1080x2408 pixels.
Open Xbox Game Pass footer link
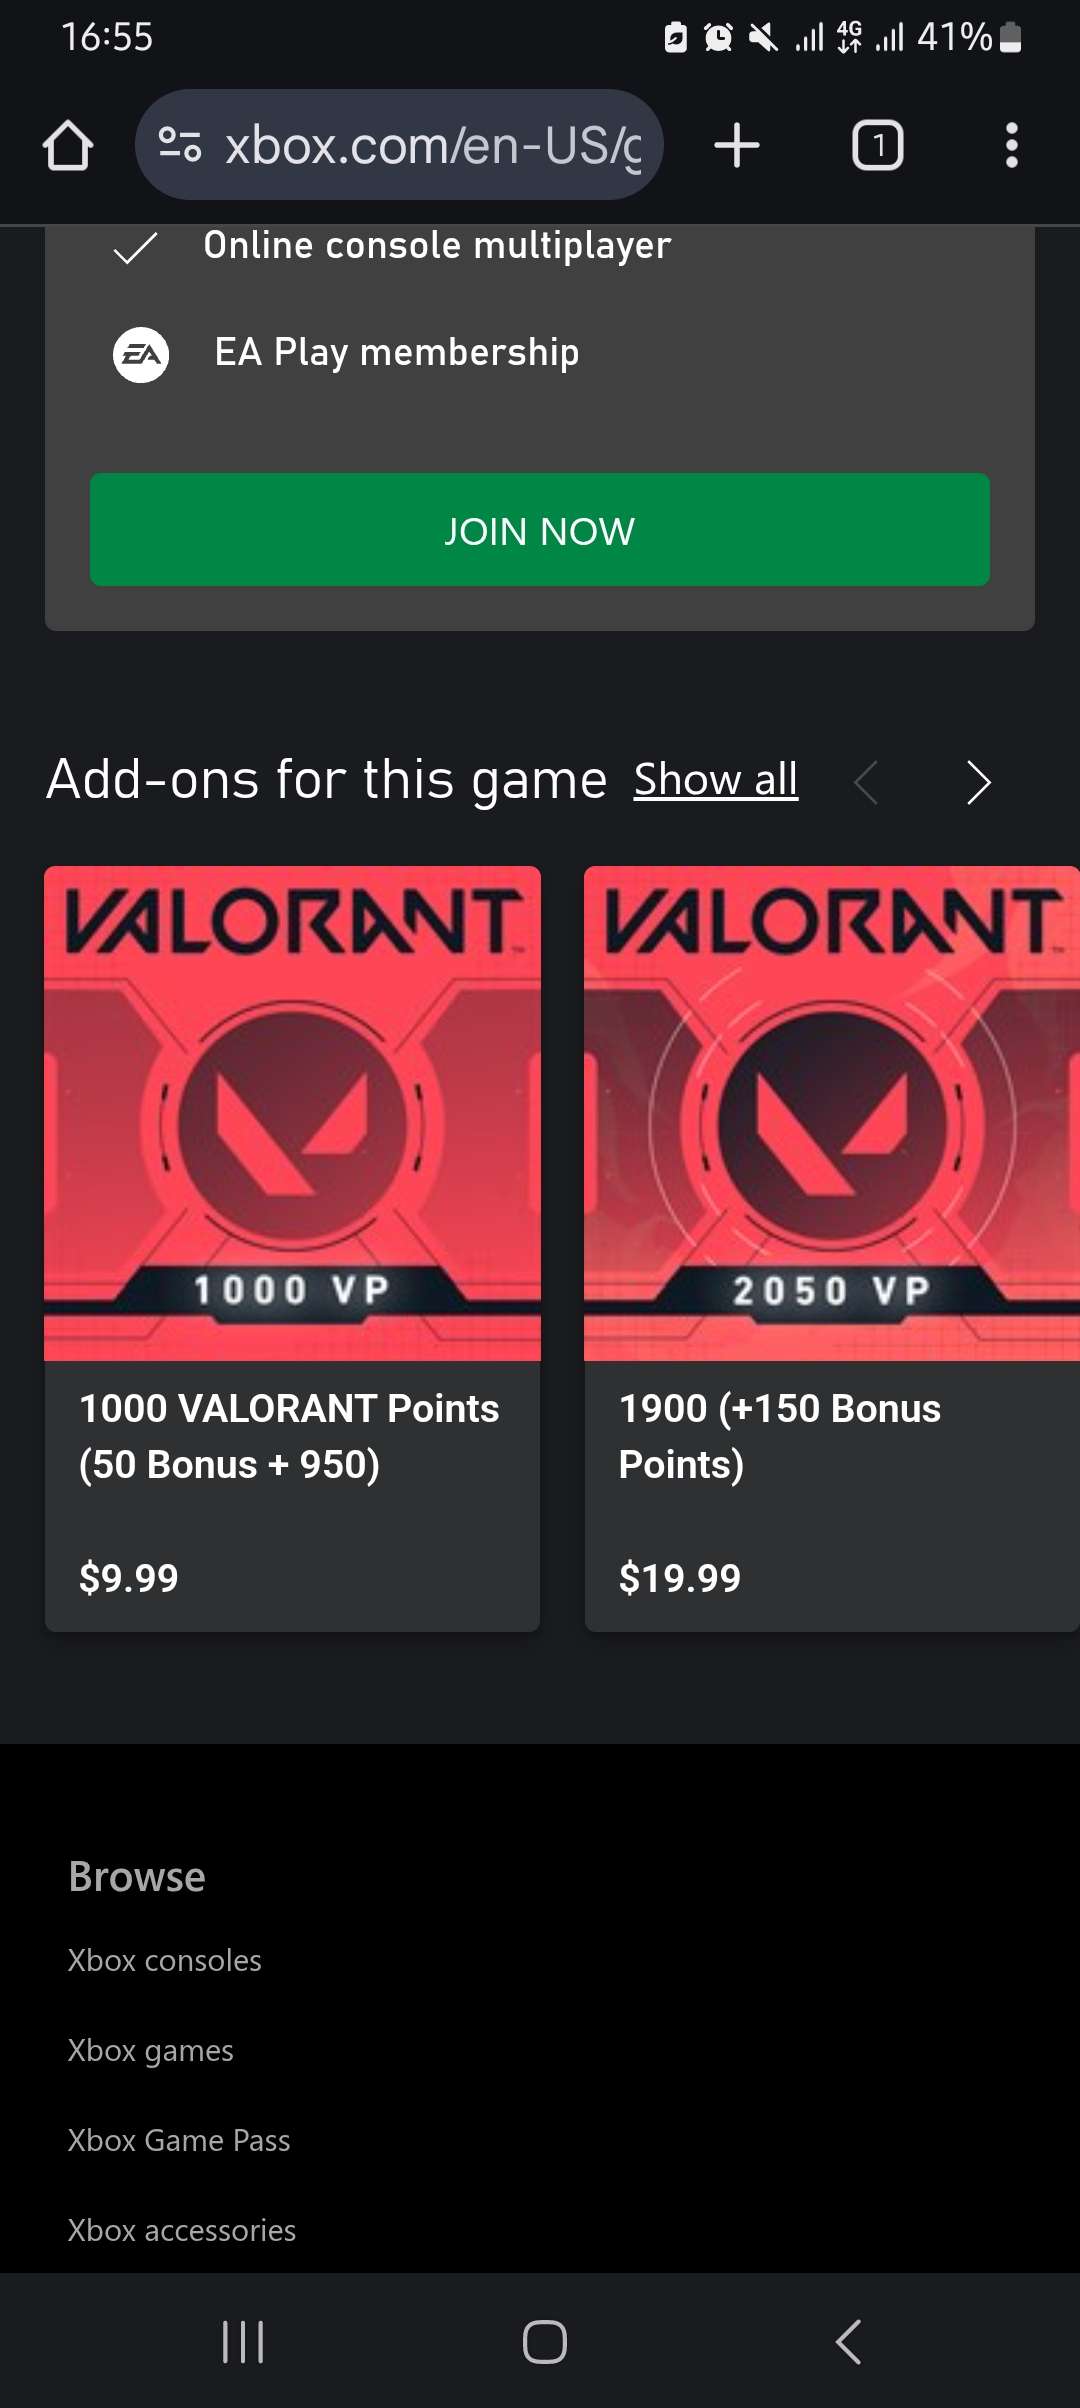coord(179,2140)
